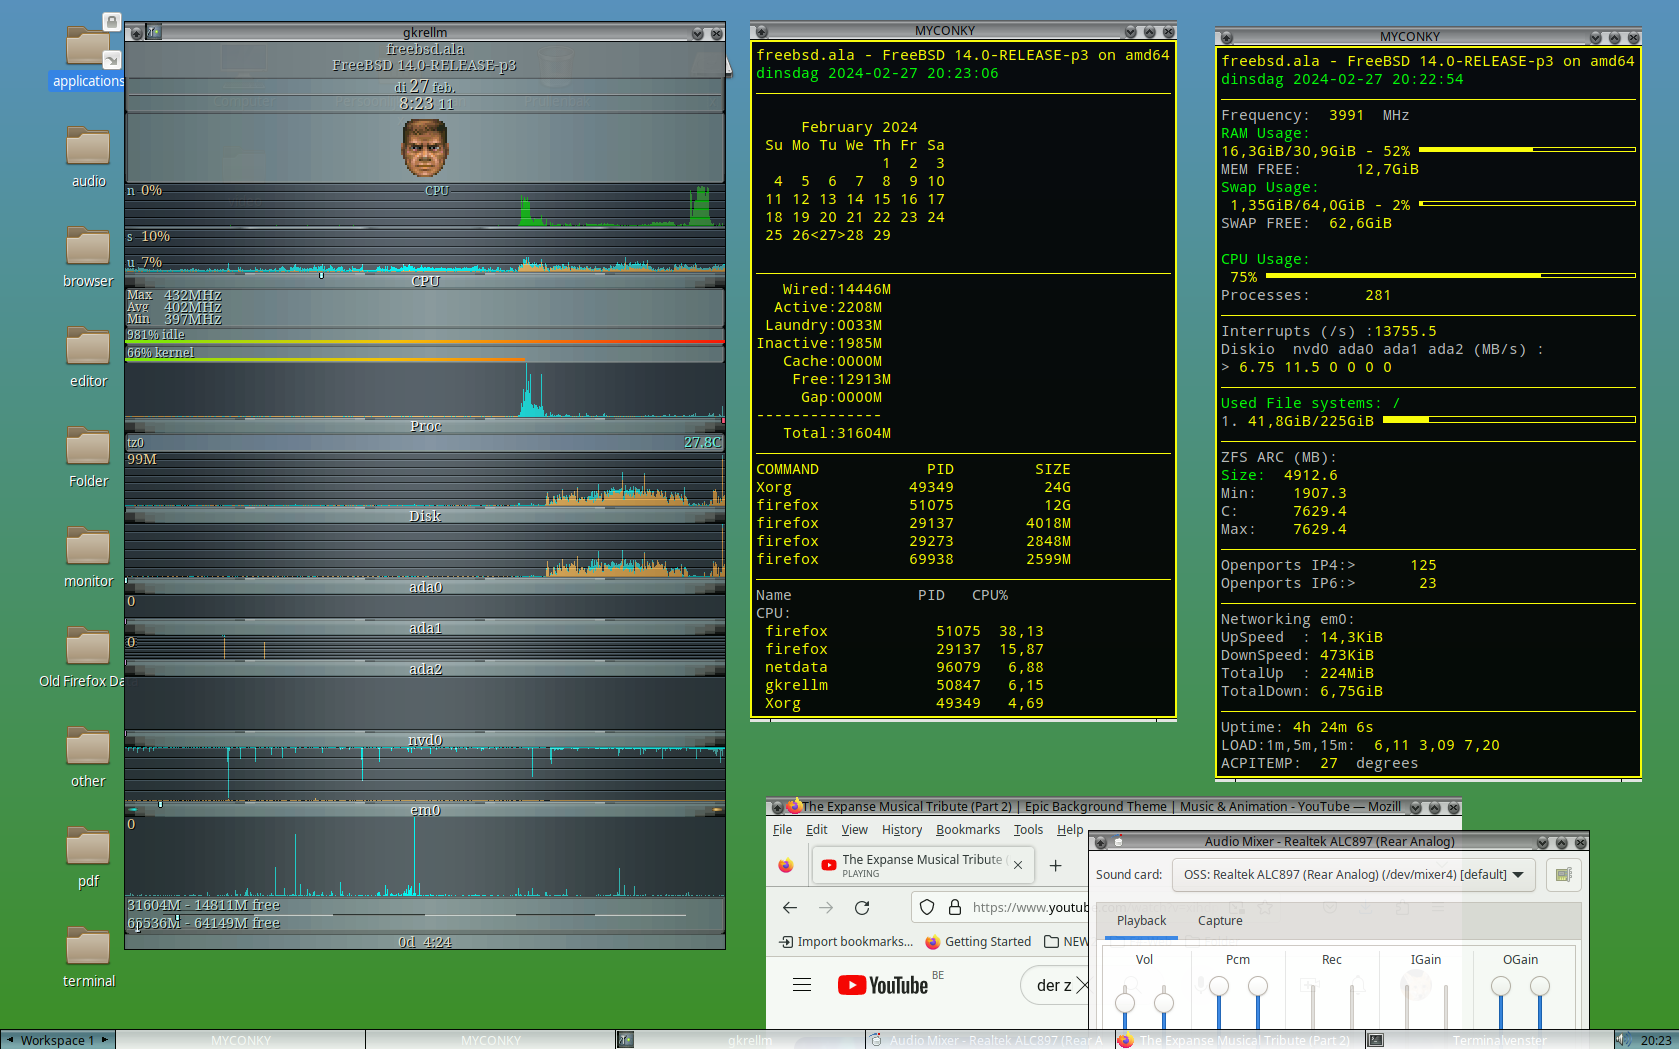1679x1049 pixels.
Task: Show site security info via the padlock
Action: pyautogui.click(x=955, y=907)
